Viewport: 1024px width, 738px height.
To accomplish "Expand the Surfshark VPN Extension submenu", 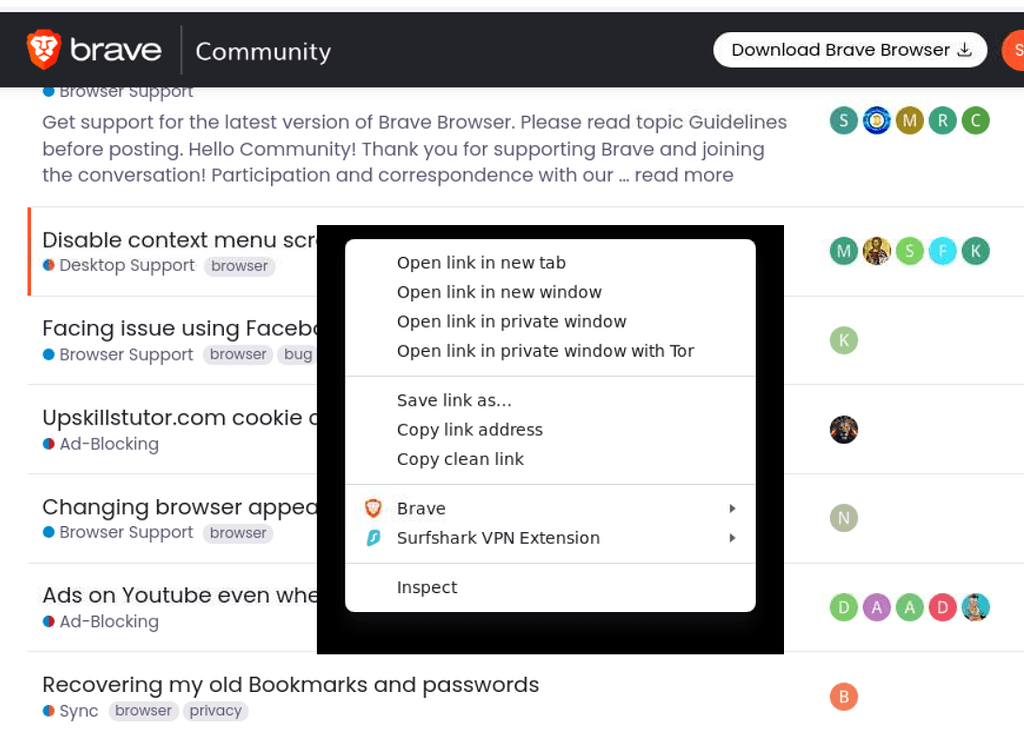I will (x=733, y=538).
